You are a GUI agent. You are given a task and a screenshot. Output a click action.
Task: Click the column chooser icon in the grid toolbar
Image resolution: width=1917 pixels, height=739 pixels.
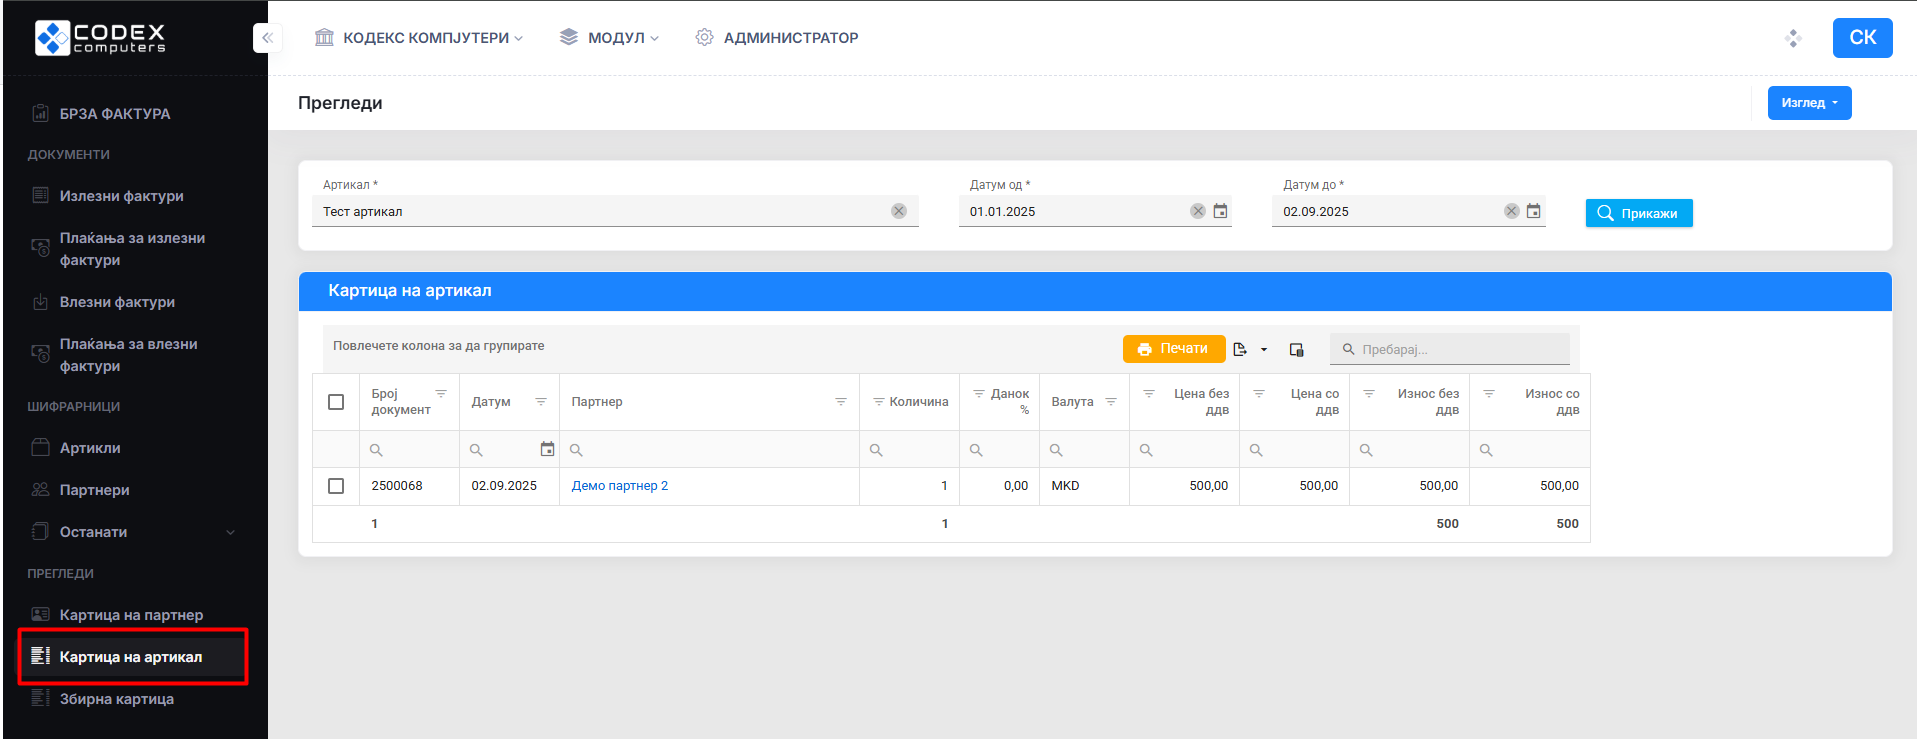tap(1296, 349)
